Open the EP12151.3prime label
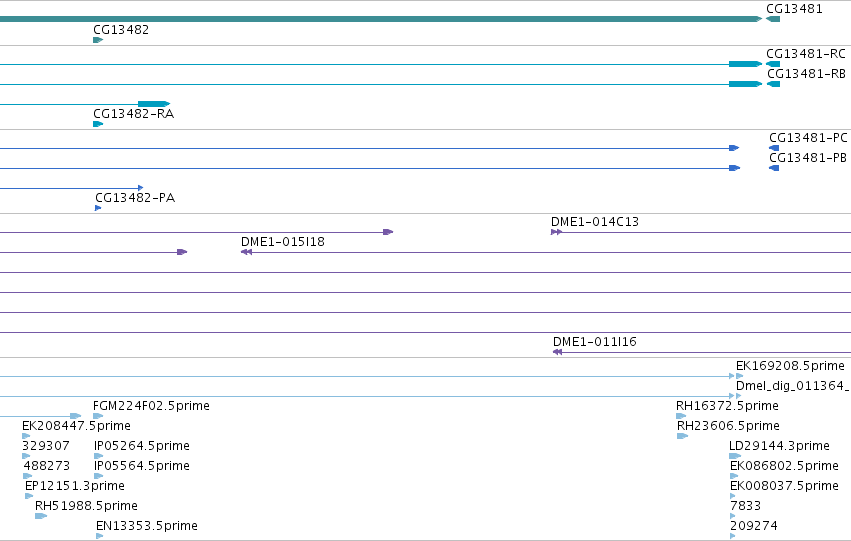This screenshot has width=851, height=541. pyautogui.click(x=75, y=486)
